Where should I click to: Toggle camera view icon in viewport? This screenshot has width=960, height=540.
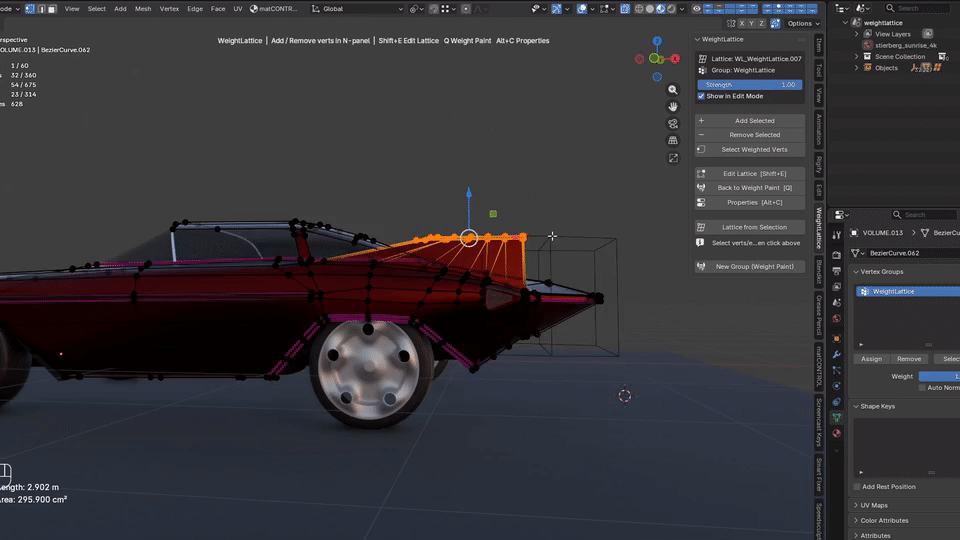click(x=673, y=124)
